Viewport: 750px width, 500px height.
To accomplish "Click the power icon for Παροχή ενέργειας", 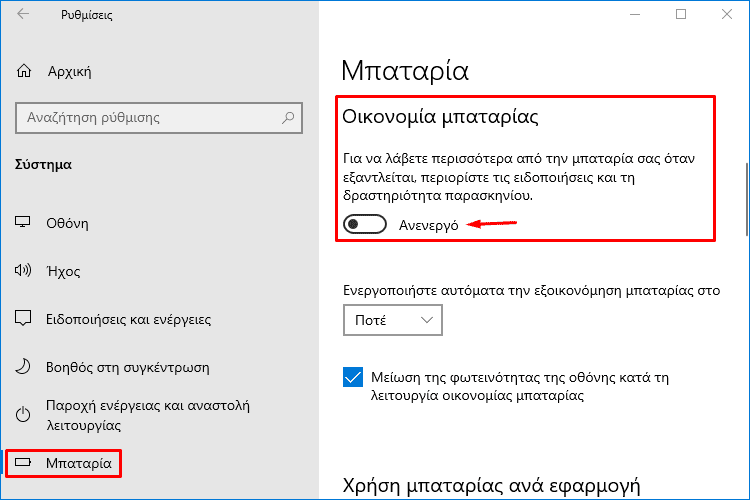I will 23,414.
